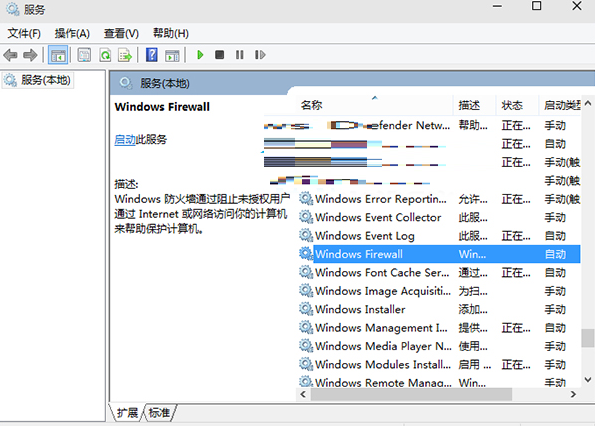This screenshot has width=595, height=426.
Task: Click the right arrow of the horizontal scrollbar
Action: point(573,394)
